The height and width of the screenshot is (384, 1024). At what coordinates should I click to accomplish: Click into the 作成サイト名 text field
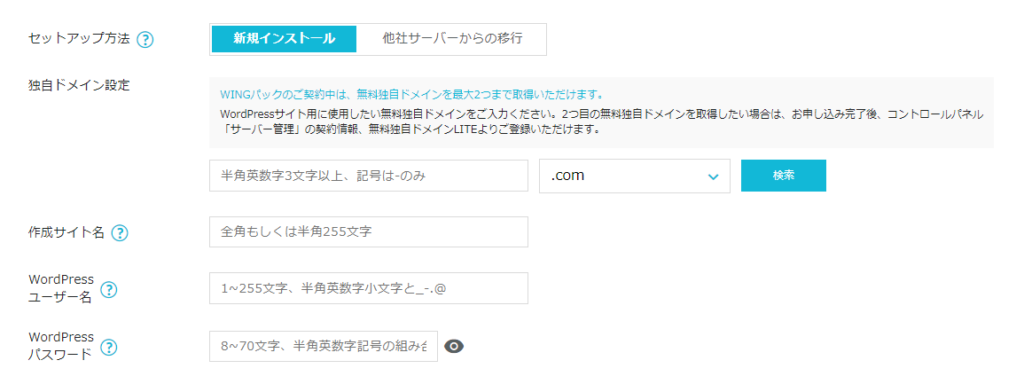(x=368, y=232)
